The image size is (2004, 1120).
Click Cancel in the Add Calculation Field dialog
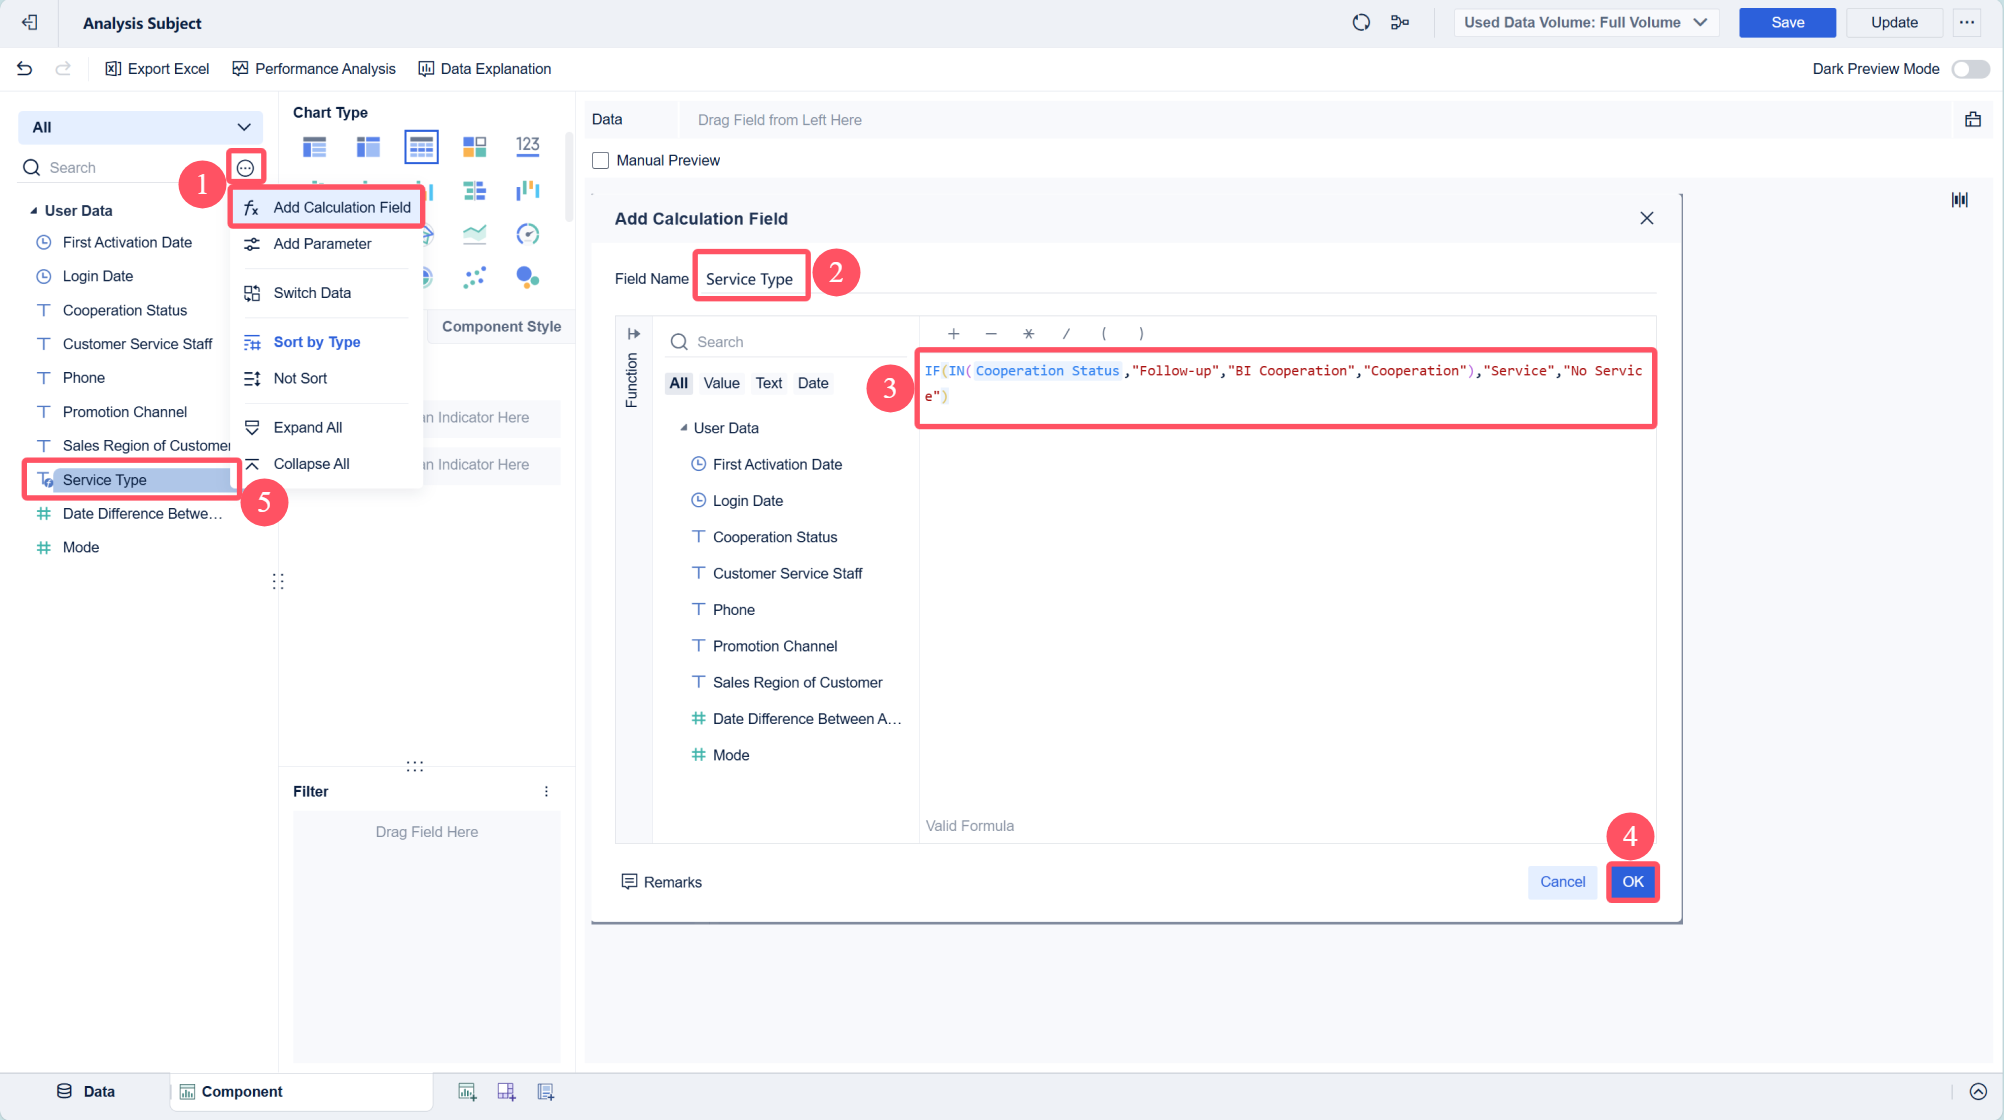pos(1562,881)
